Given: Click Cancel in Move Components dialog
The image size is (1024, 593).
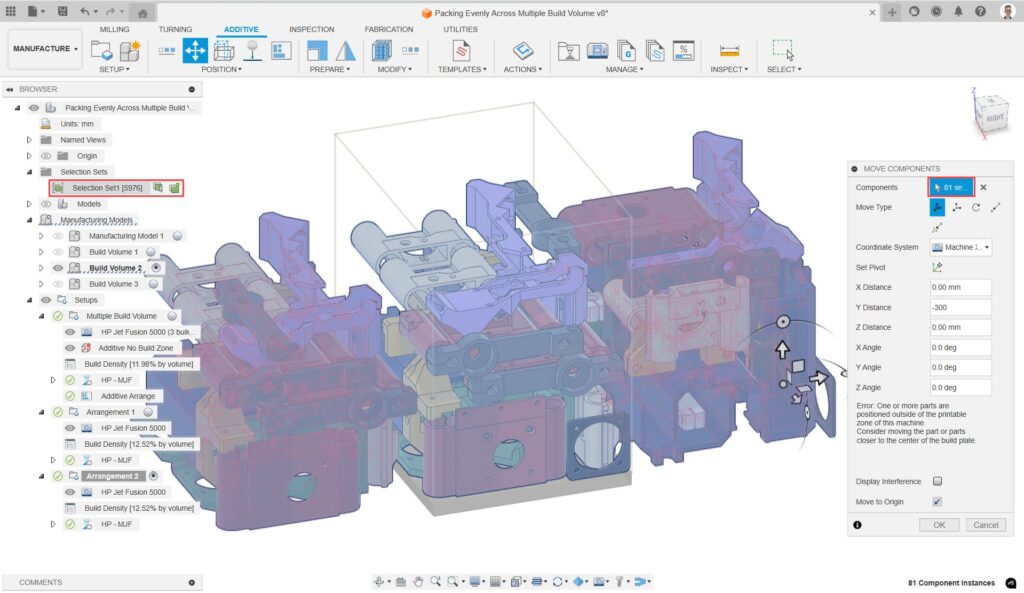Looking at the screenshot, I should click(985, 525).
